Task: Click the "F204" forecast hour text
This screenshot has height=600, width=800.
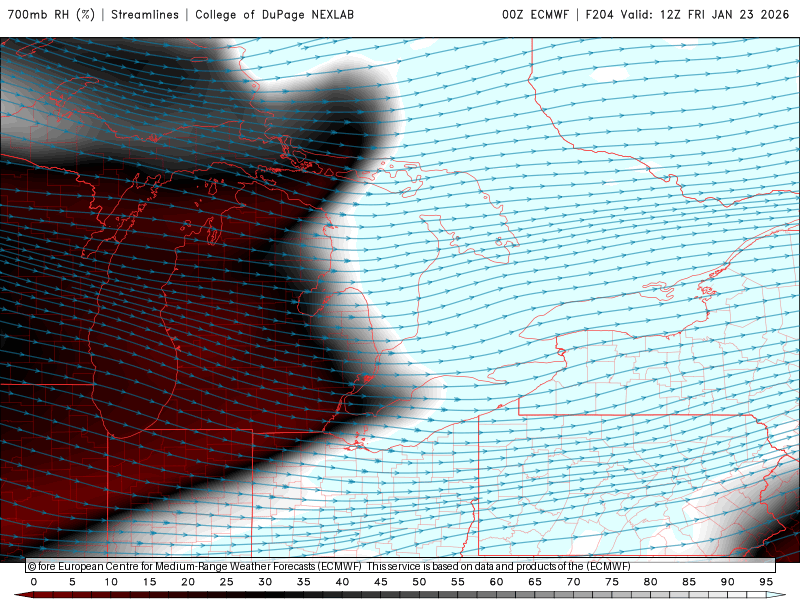Action: click(599, 14)
